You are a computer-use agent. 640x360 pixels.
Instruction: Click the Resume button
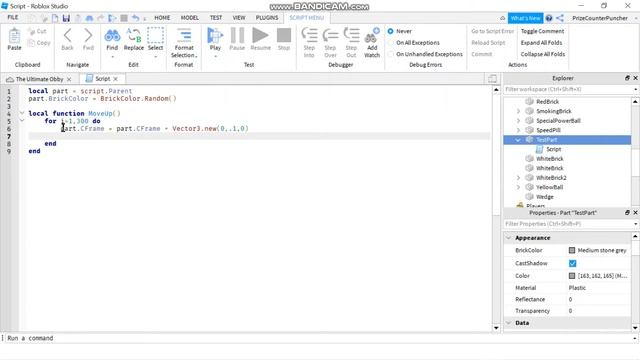click(x=260, y=36)
